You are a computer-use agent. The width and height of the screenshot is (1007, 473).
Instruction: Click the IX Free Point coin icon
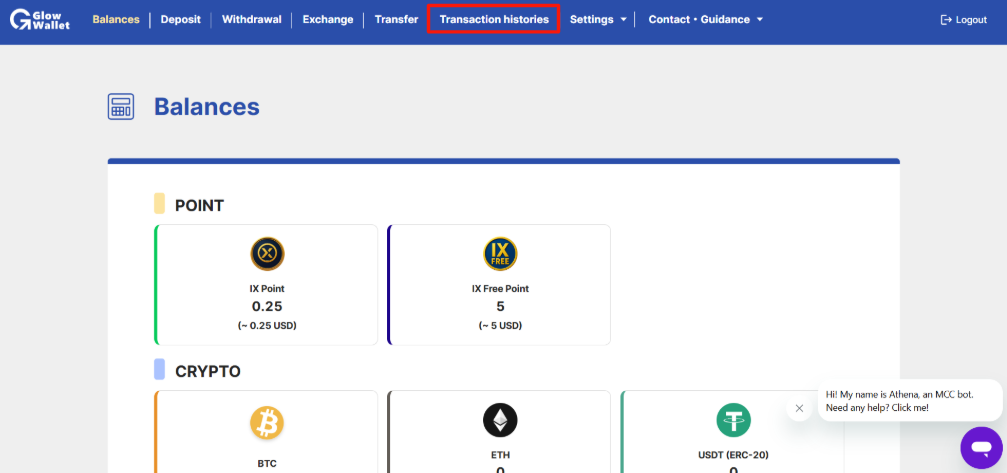click(x=500, y=254)
